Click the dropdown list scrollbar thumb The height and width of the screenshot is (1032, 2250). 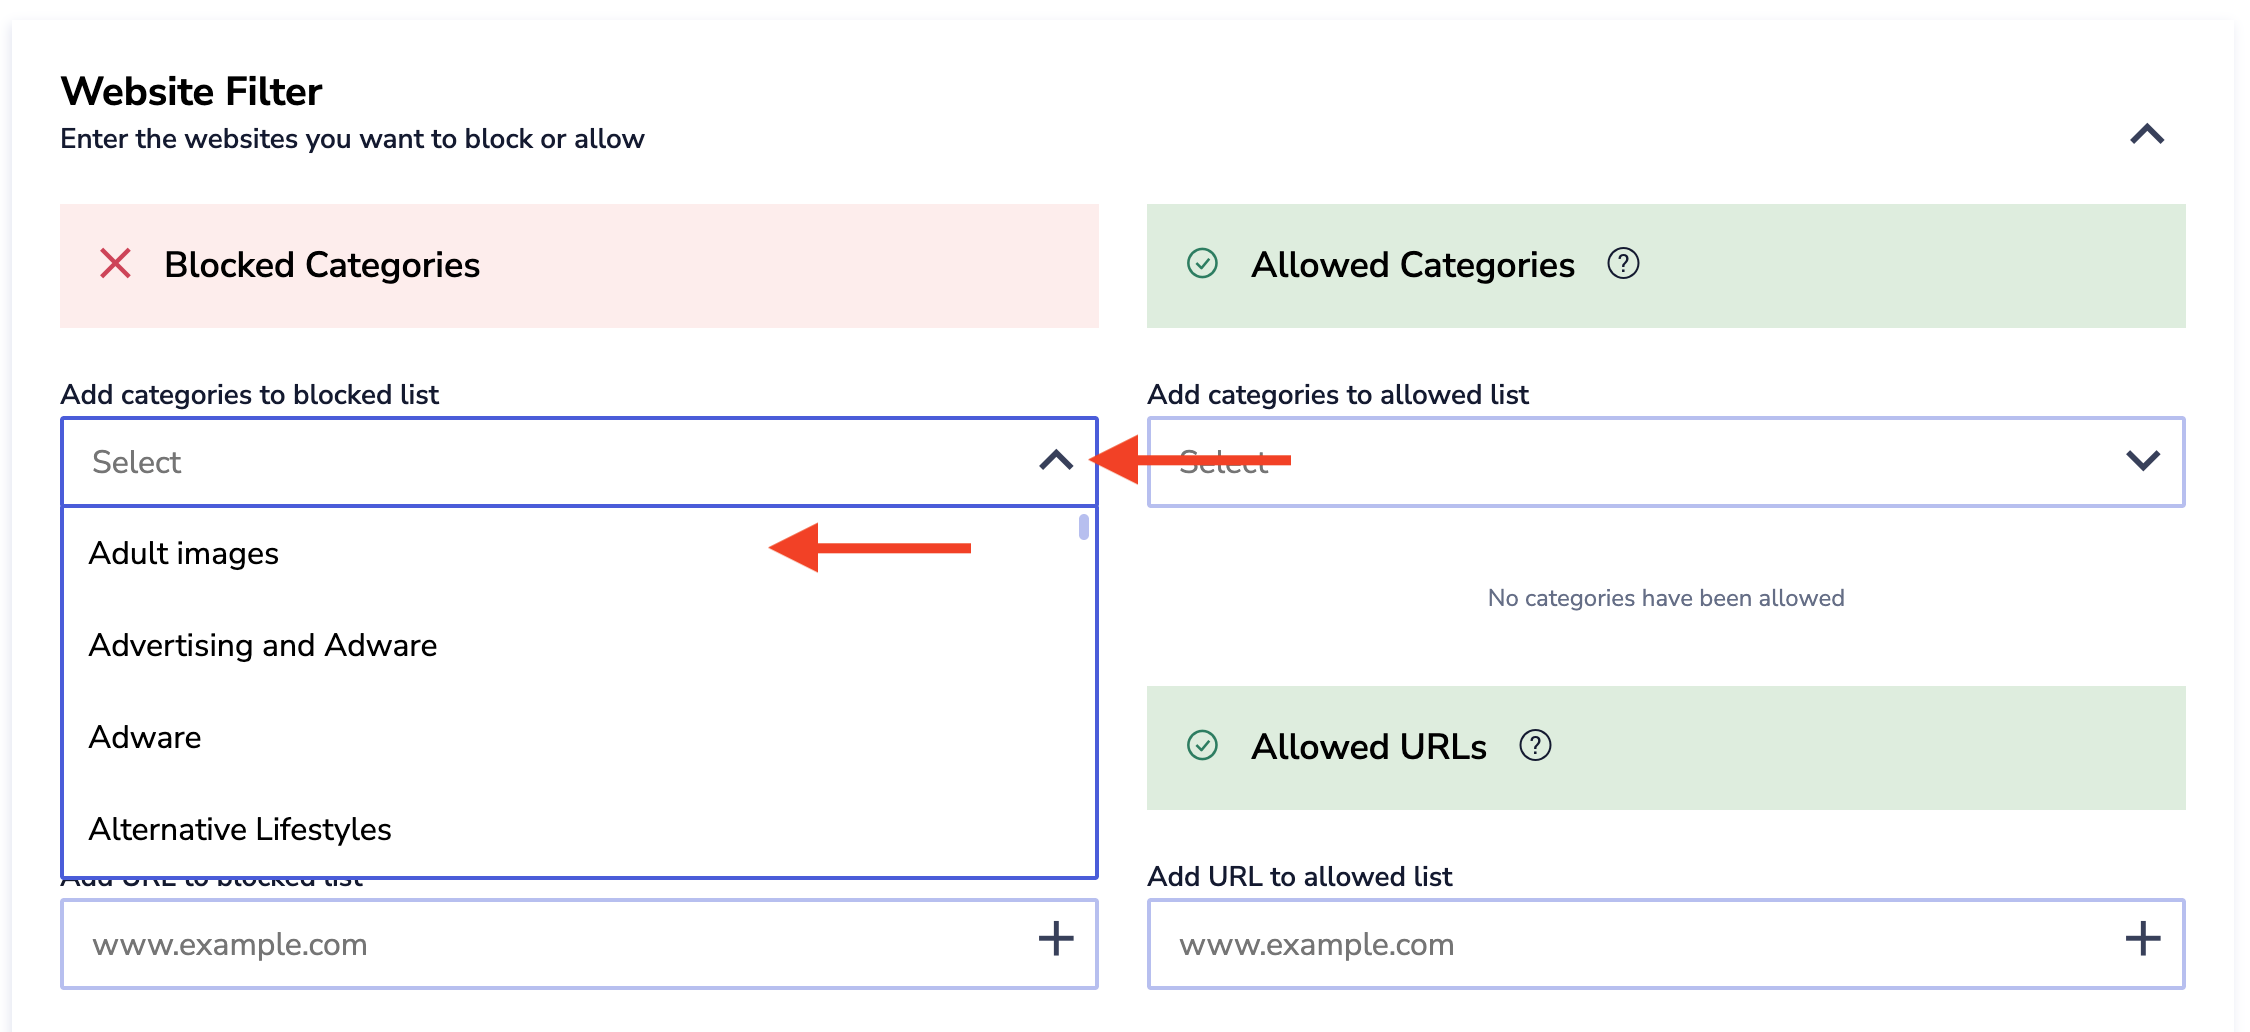pos(1083,527)
